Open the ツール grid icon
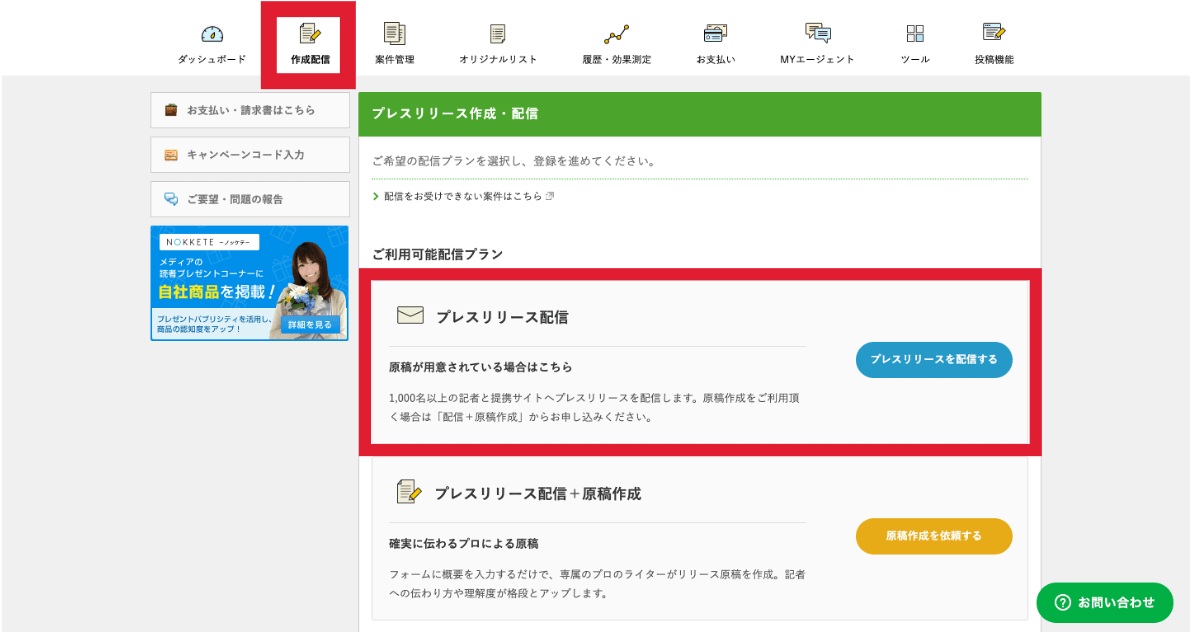This screenshot has height=633, width=1191. click(915, 34)
